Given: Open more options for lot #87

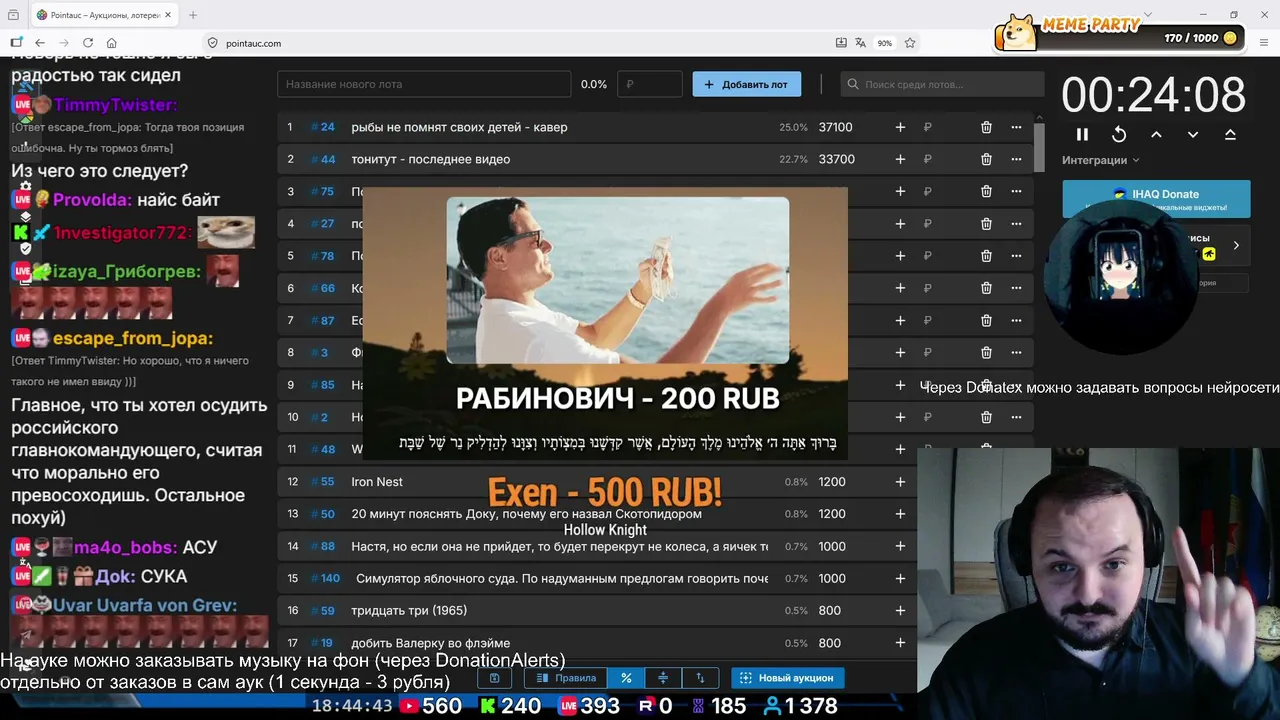Looking at the screenshot, I should (1016, 320).
